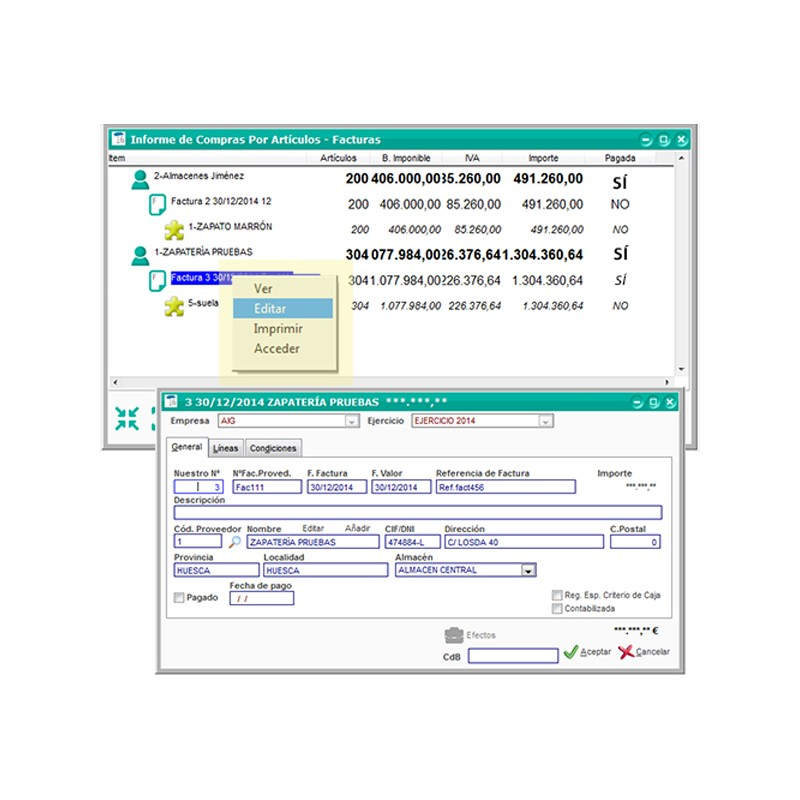Switch to the Condiciones tab

pyautogui.click(x=272, y=449)
